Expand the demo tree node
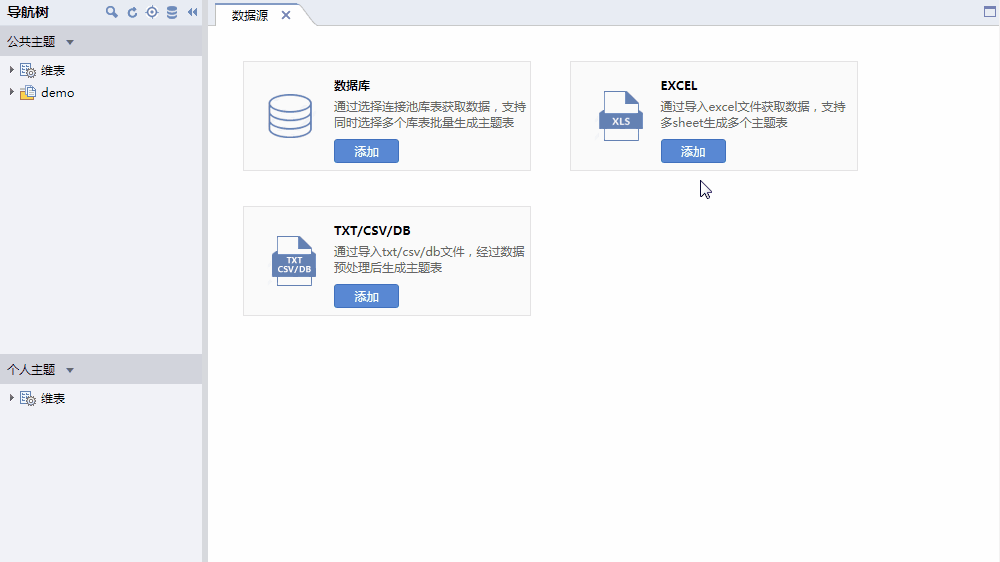 [11, 92]
